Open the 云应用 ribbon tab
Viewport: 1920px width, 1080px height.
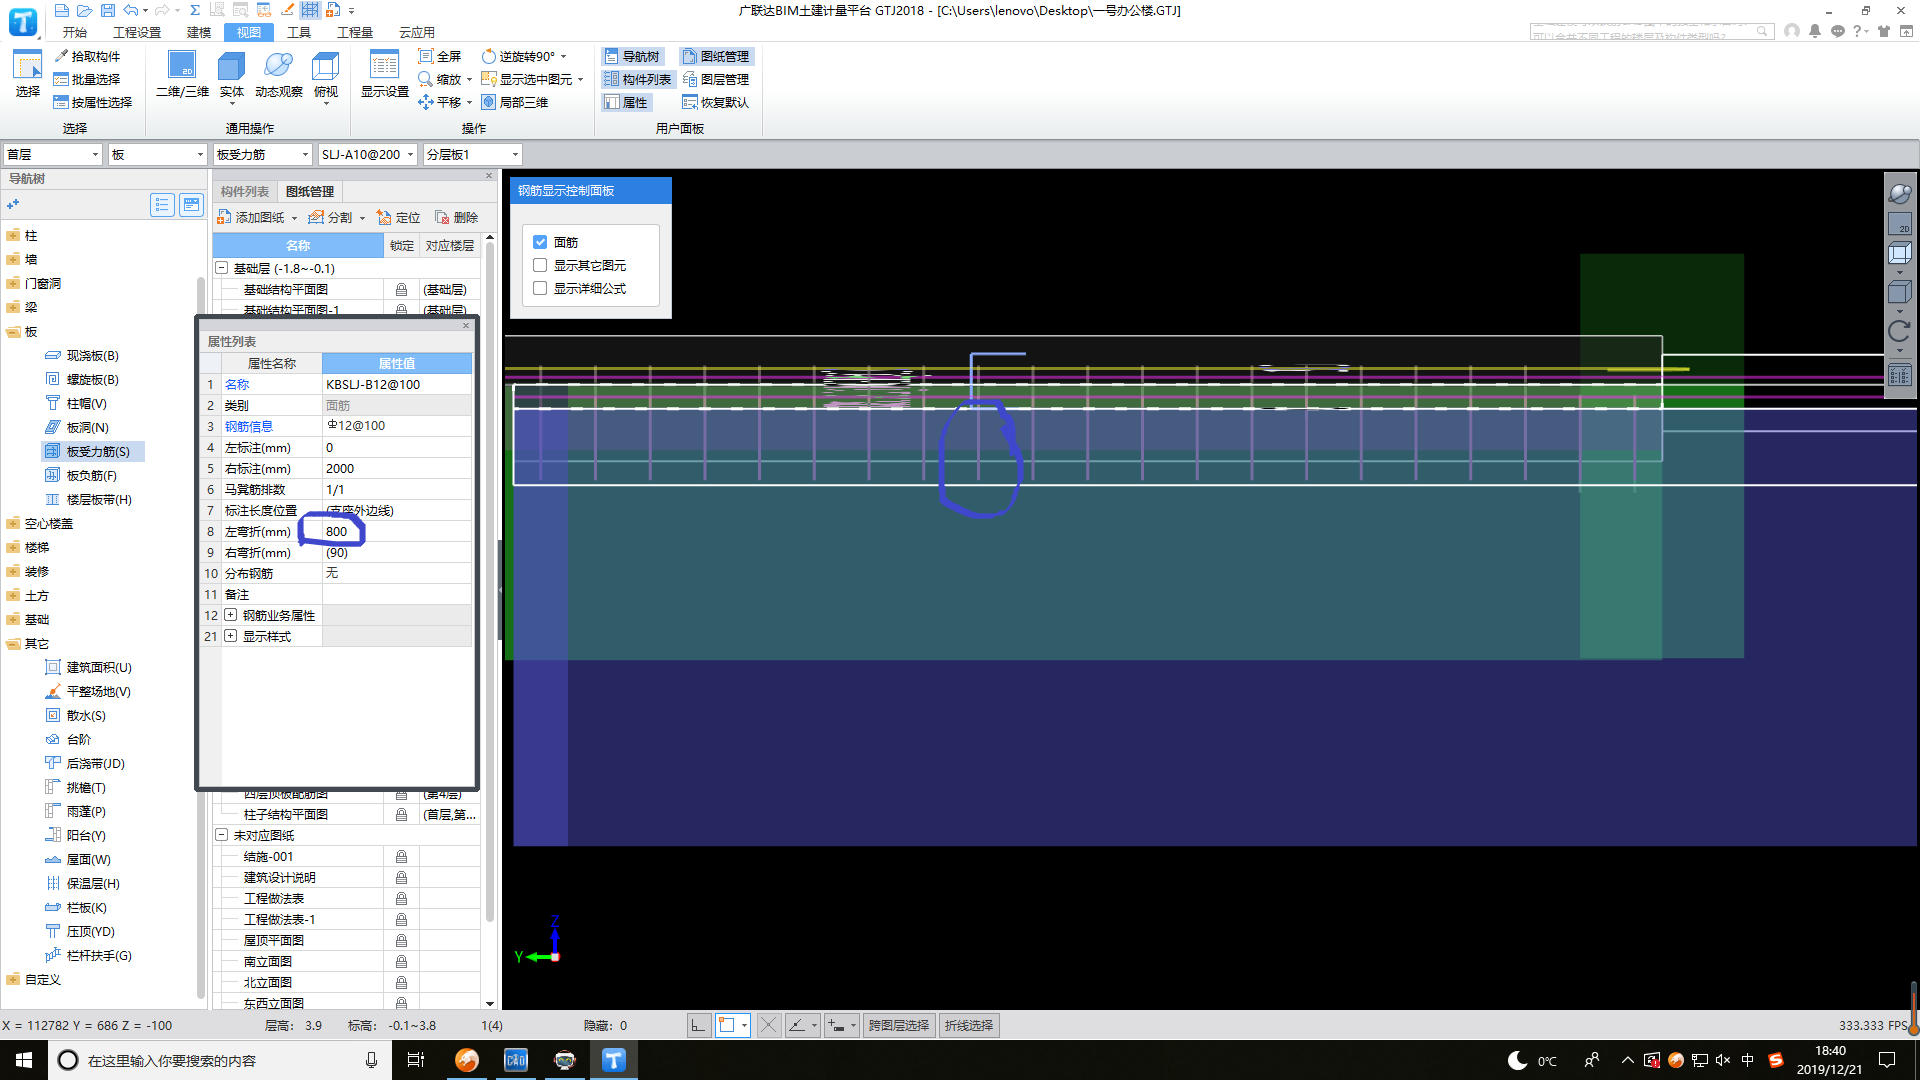[417, 32]
